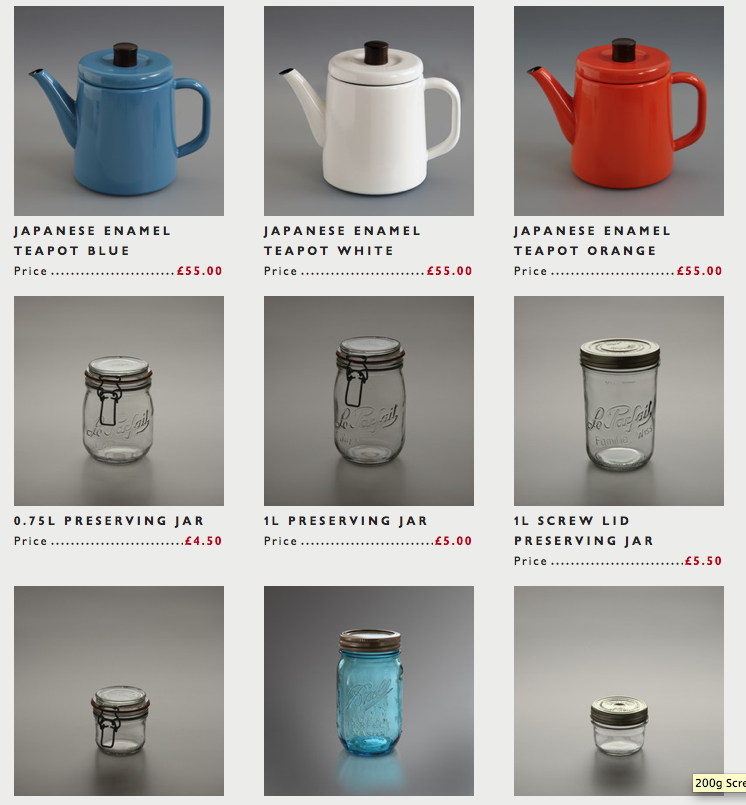Click the Japanese Enamel Teapot White title
Image resolution: width=746 pixels, height=805 pixels.
[x=342, y=241]
